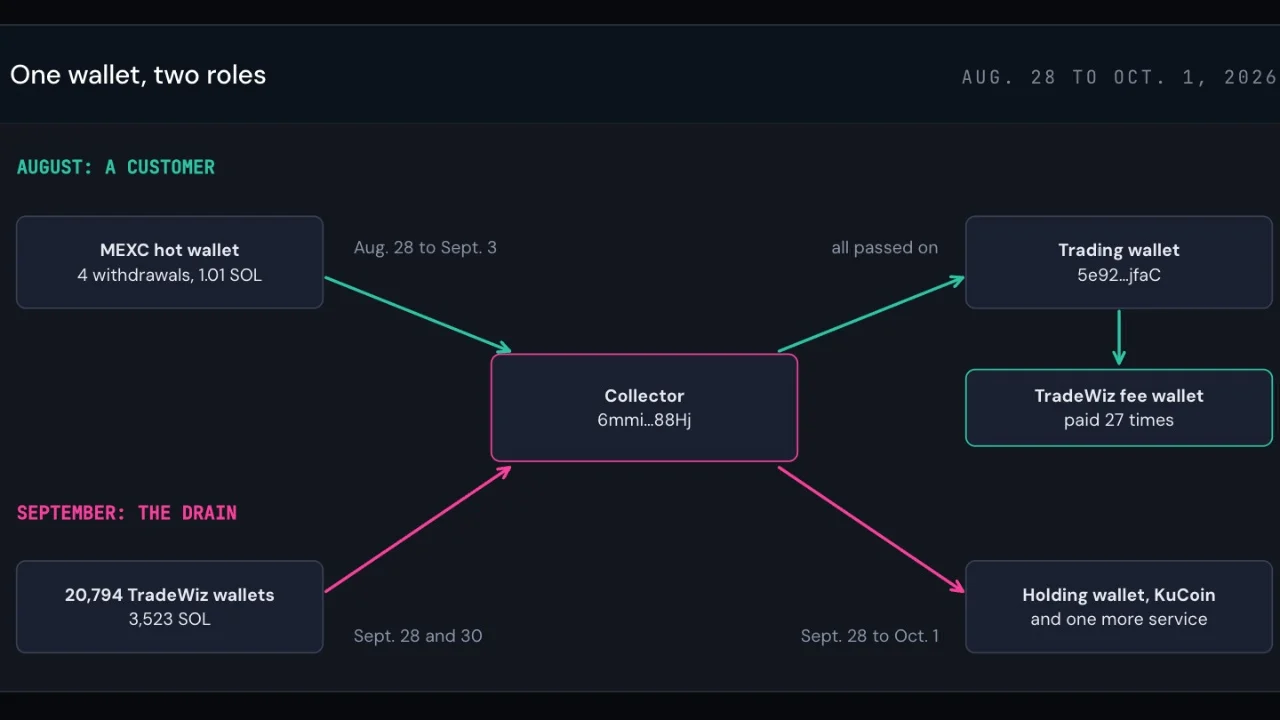Select the TradeWiz fee wallet box
This screenshot has height=720, width=1280.
[1119, 408]
